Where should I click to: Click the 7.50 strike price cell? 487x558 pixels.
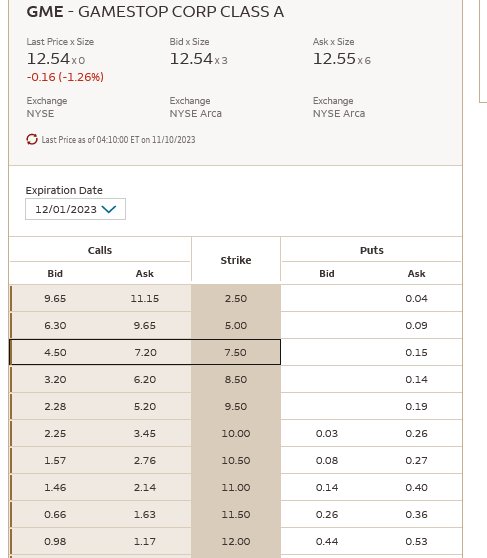click(x=236, y=352)
